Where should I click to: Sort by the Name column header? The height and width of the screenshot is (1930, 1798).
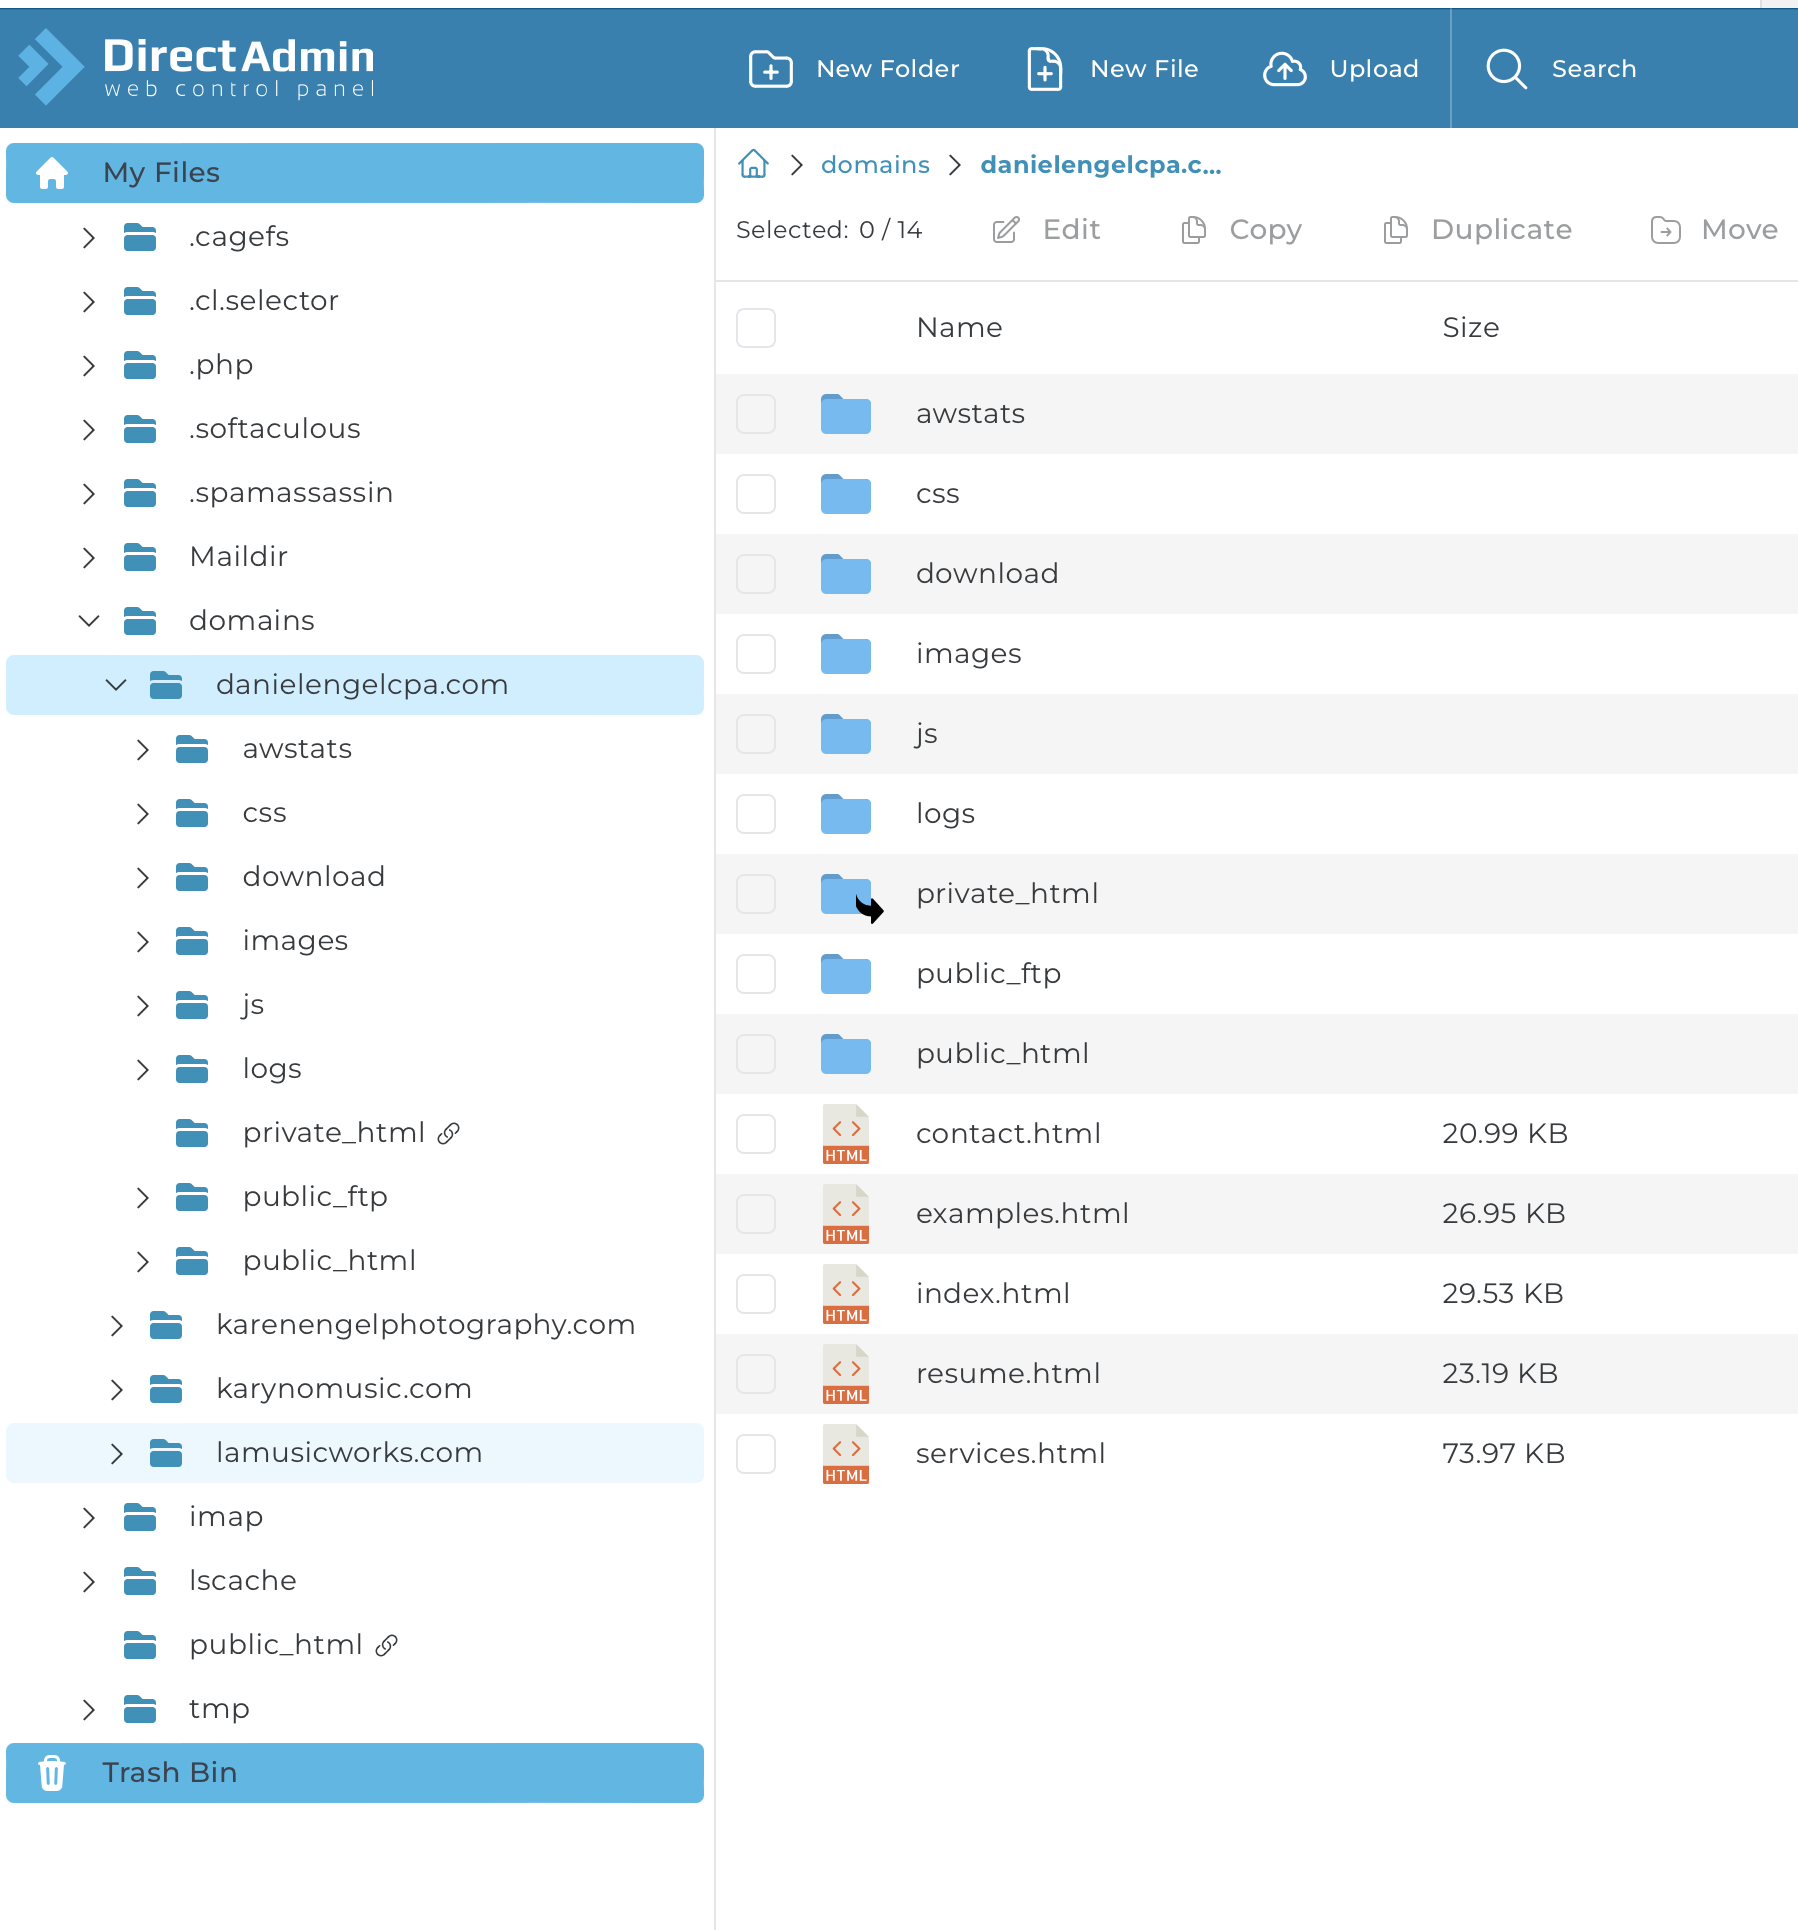[959, 328]
